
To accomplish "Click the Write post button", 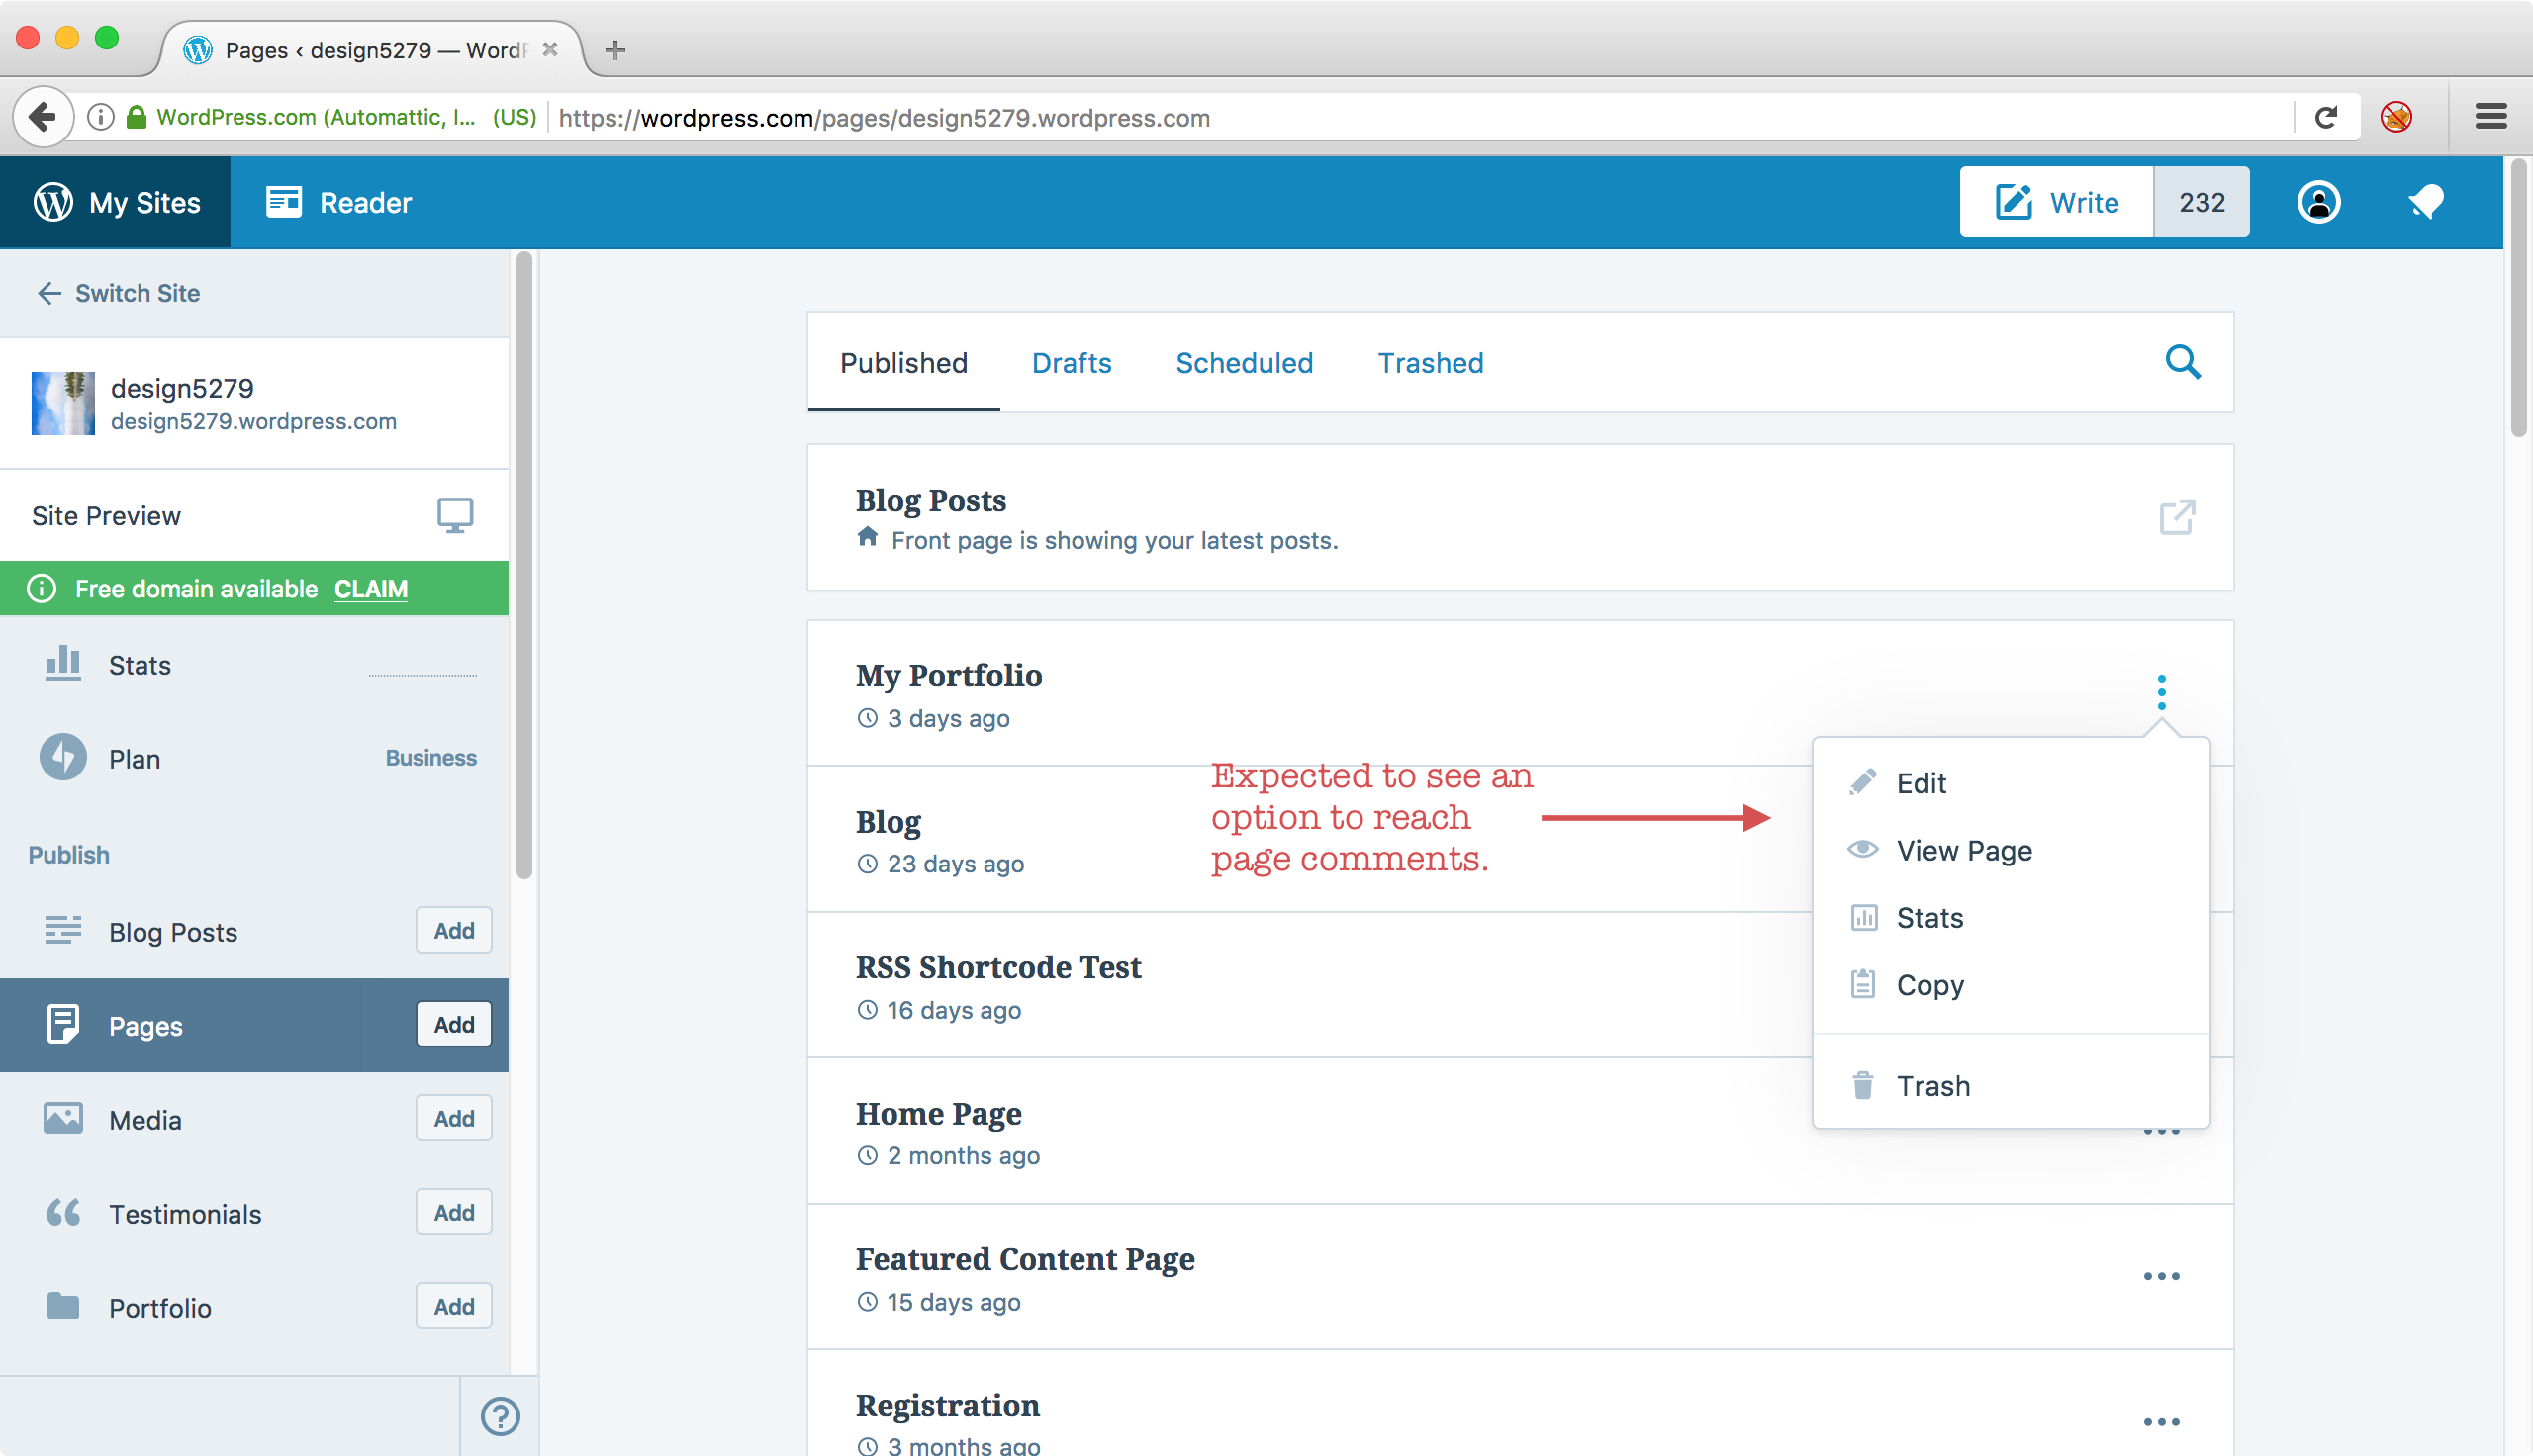I will coord(2056,202).
